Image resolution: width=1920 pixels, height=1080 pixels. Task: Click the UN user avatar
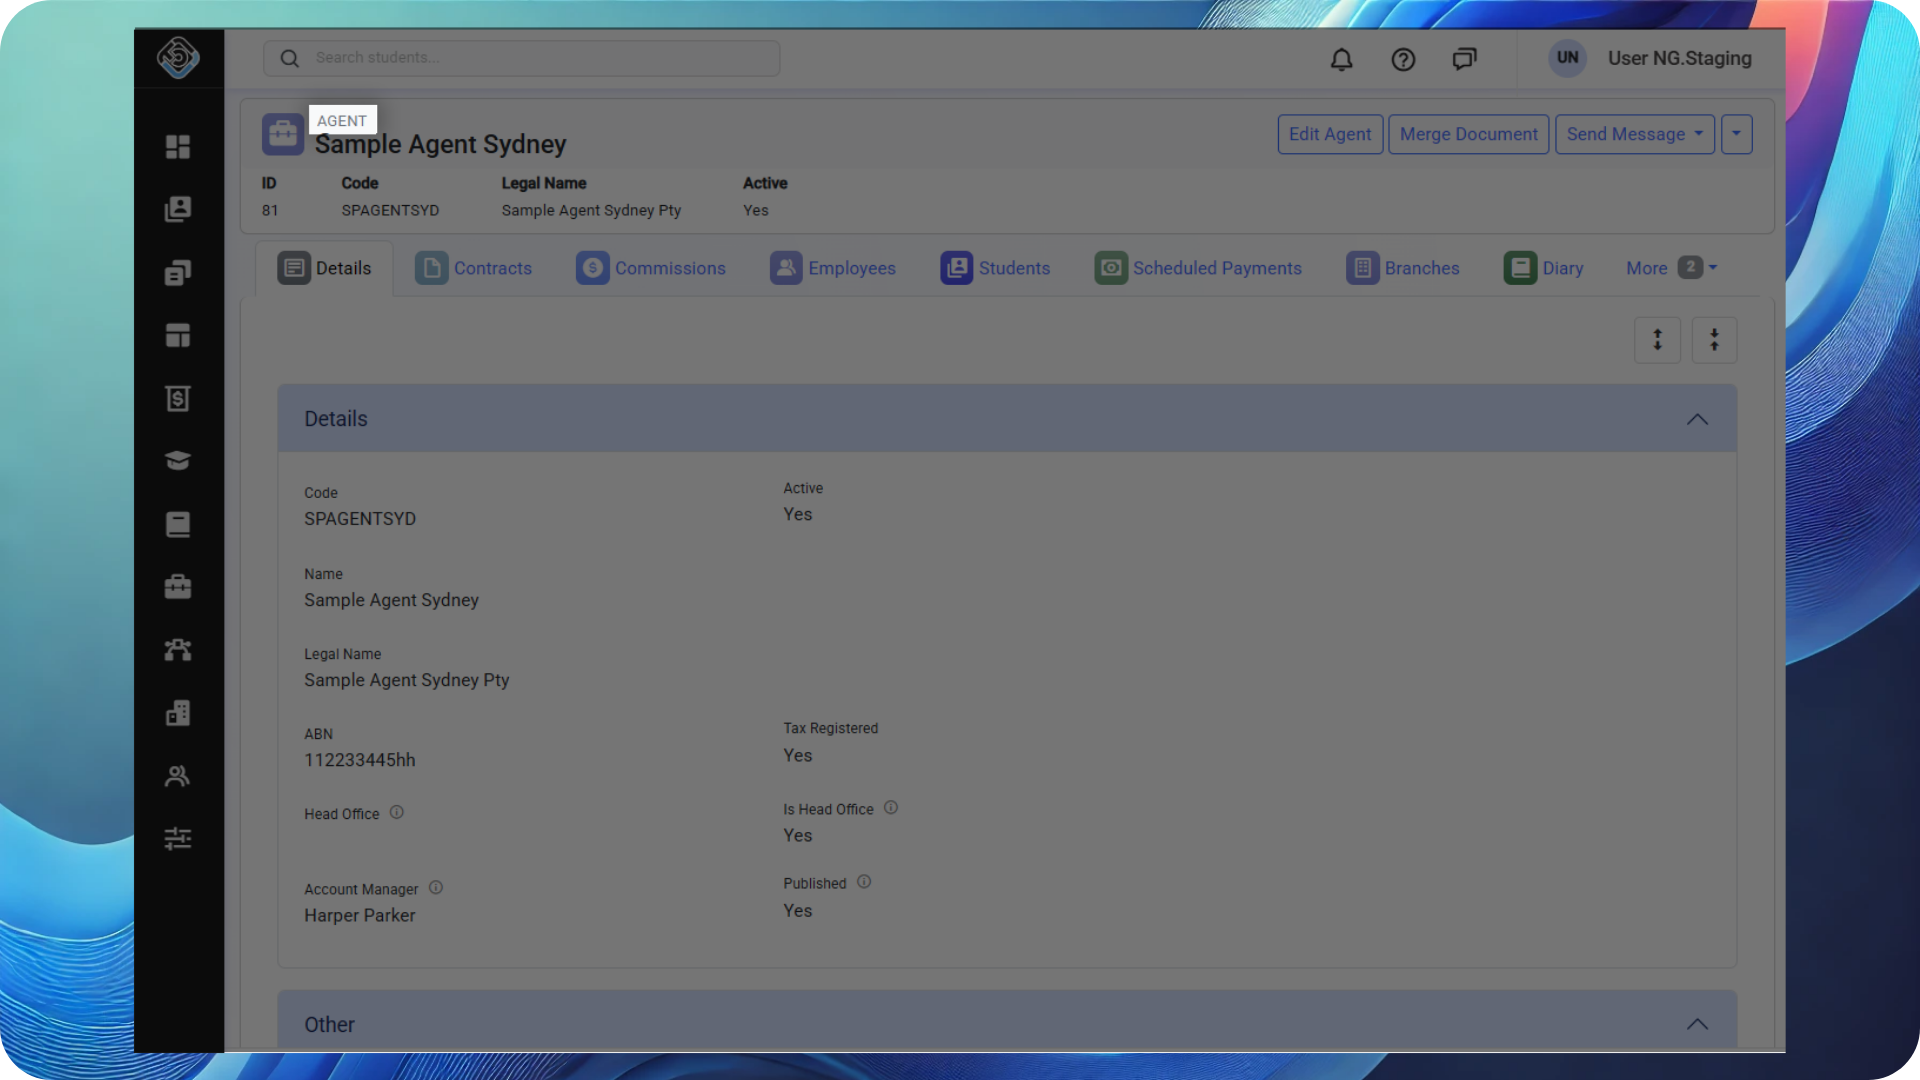point(1568,58)
